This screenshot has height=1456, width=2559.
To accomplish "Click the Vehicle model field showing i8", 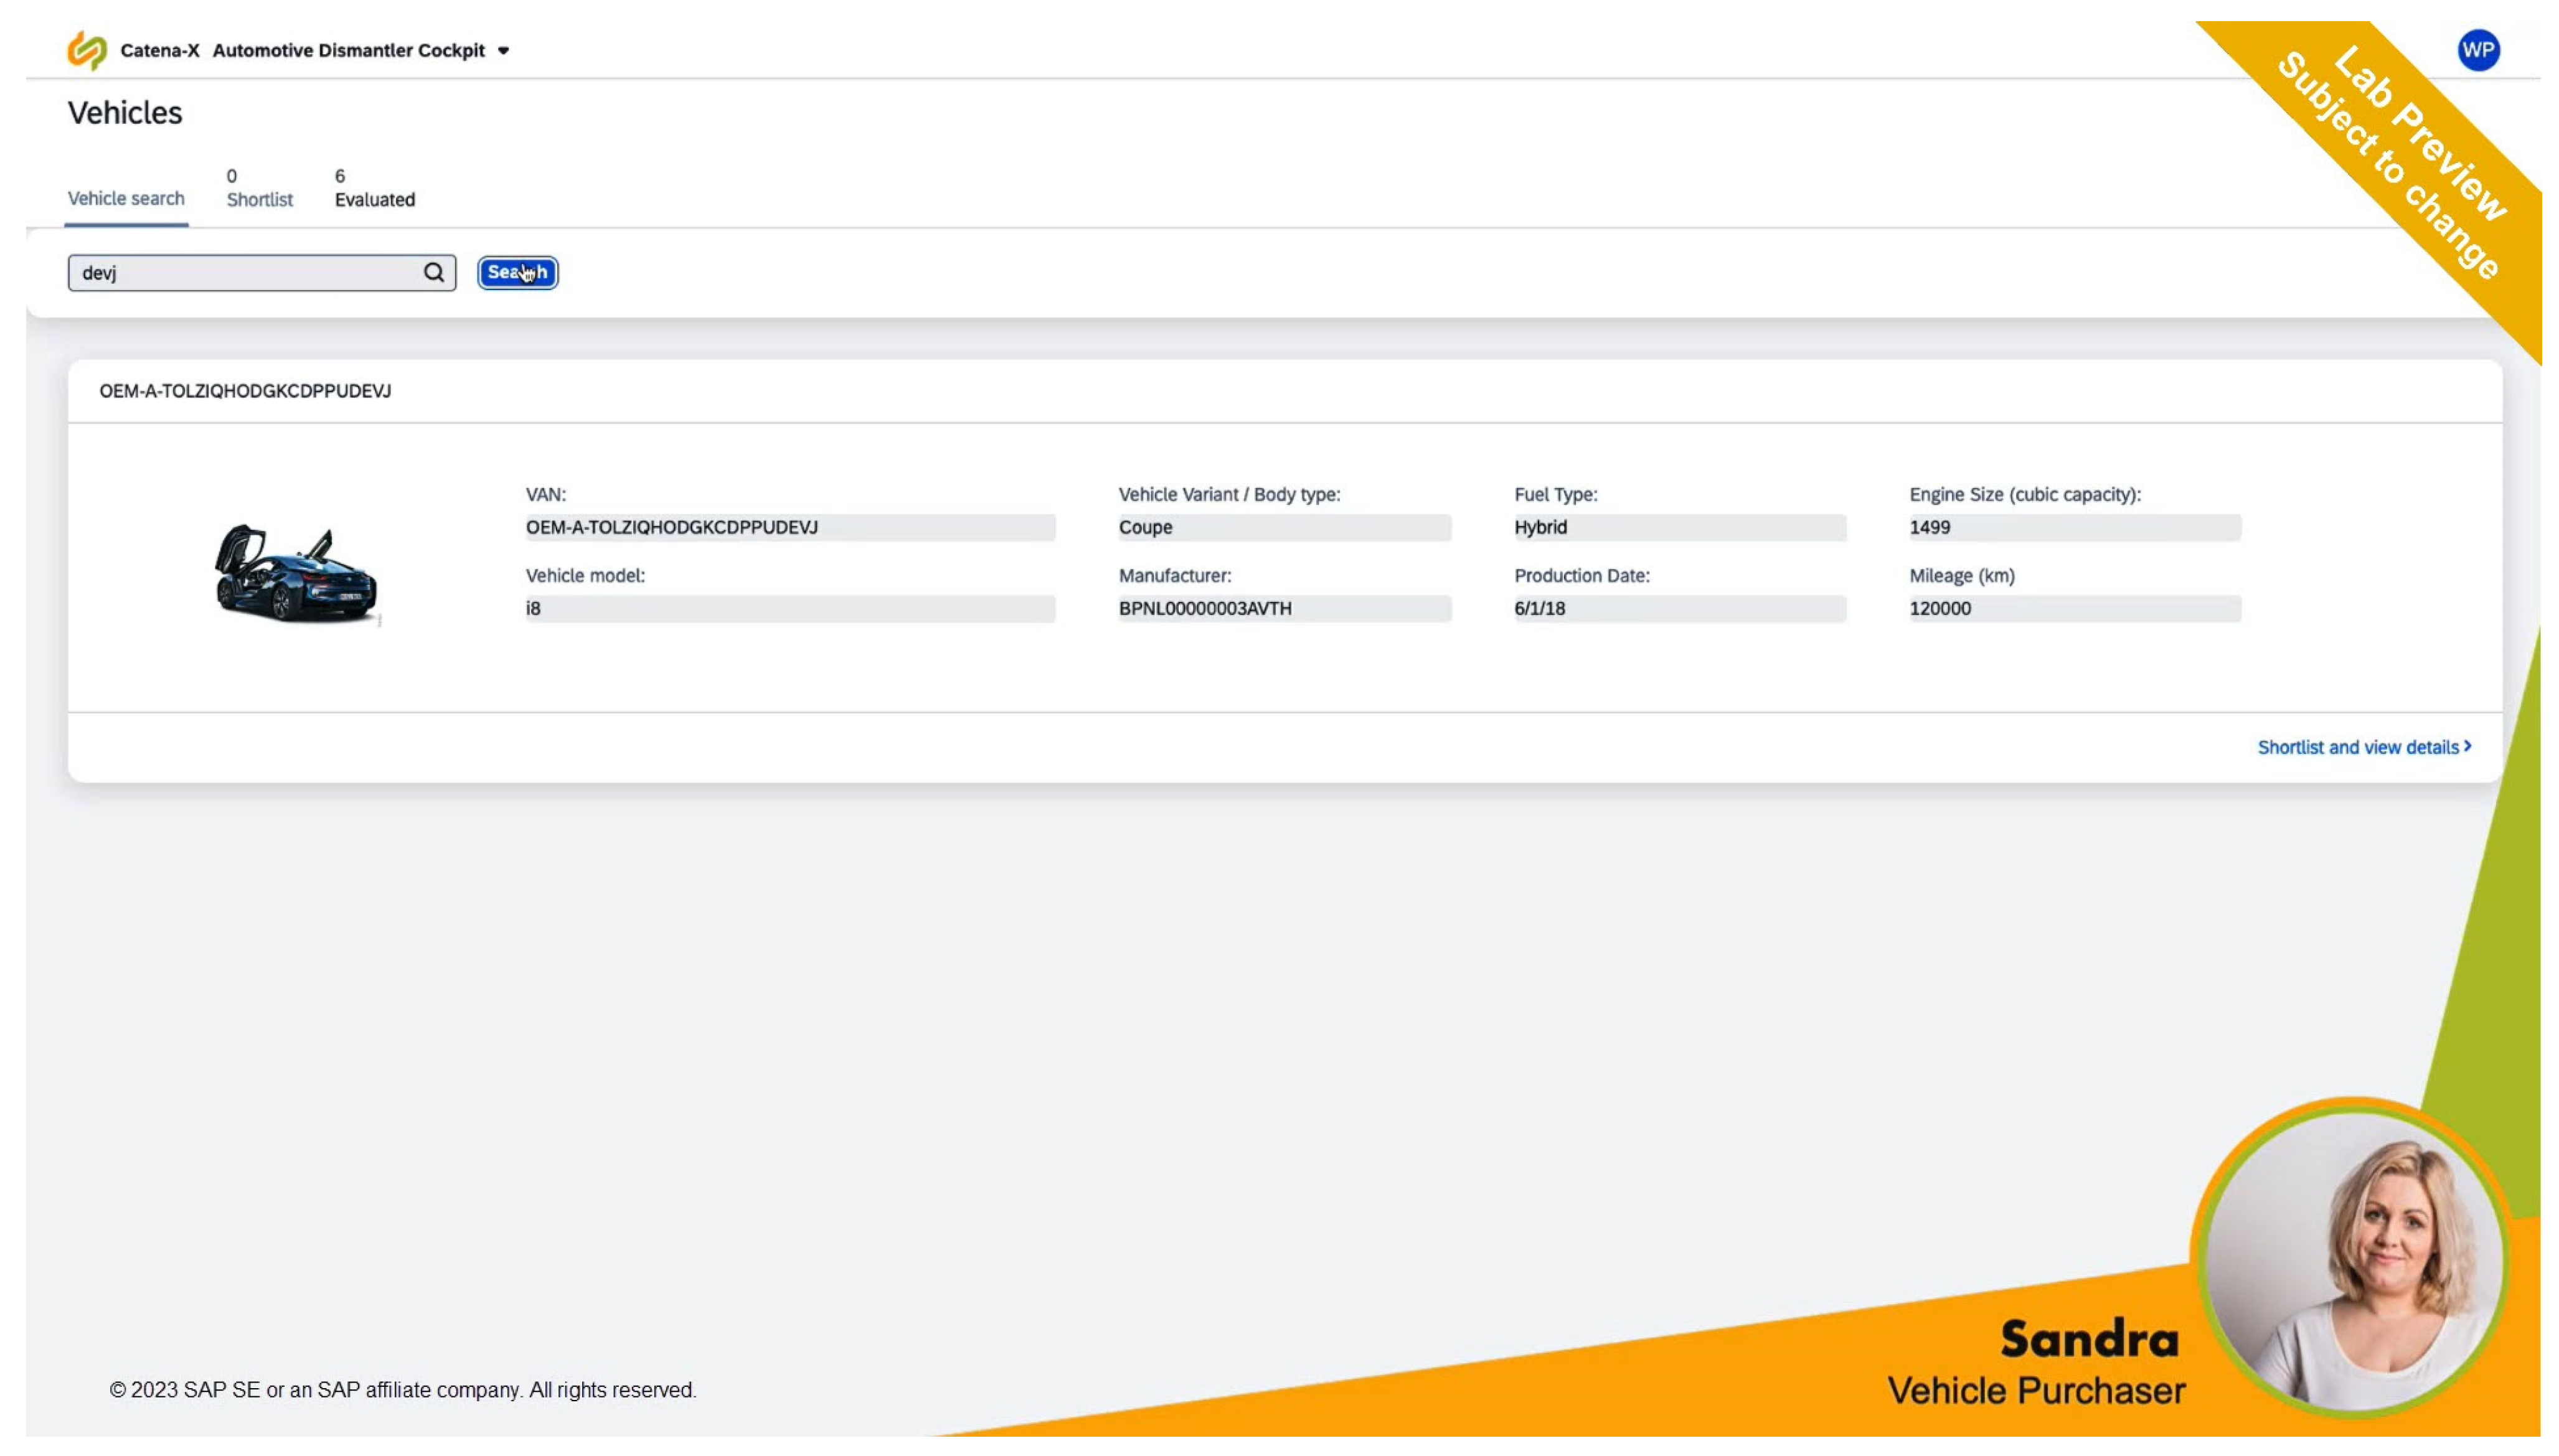I will click(788, 608).
